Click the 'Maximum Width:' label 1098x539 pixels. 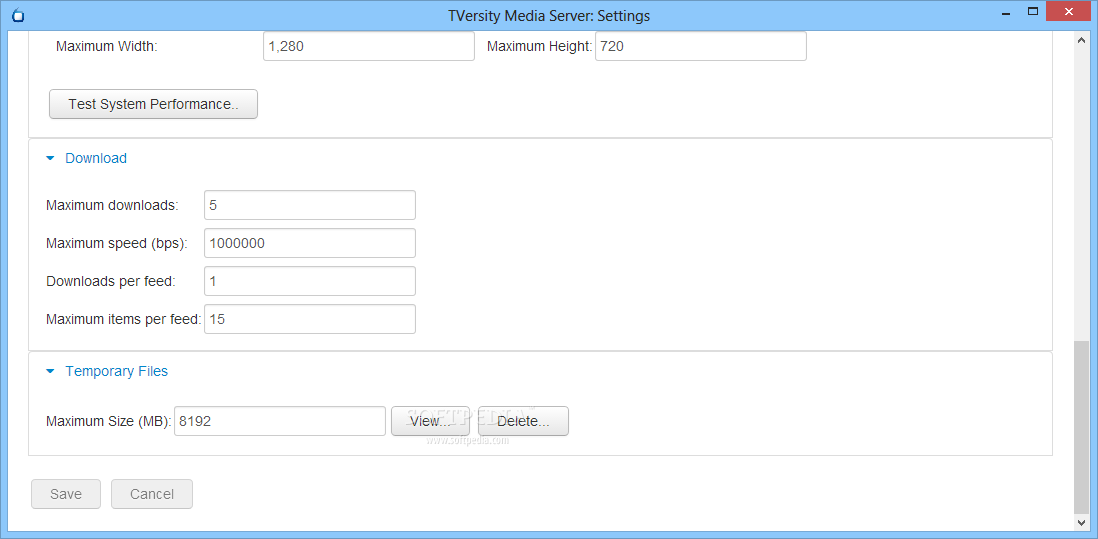[x=107, y=47]
